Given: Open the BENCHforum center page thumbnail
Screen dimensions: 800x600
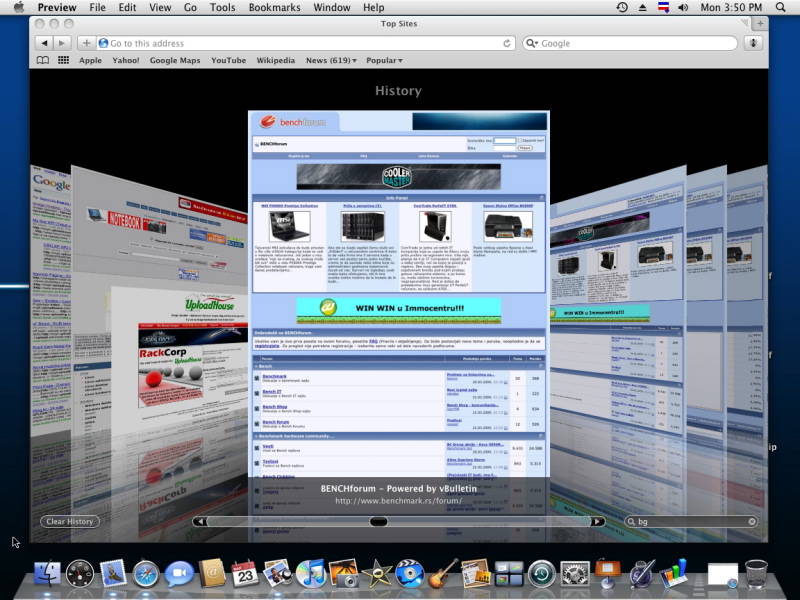Looking at the screenshot, I should (398, 293).
